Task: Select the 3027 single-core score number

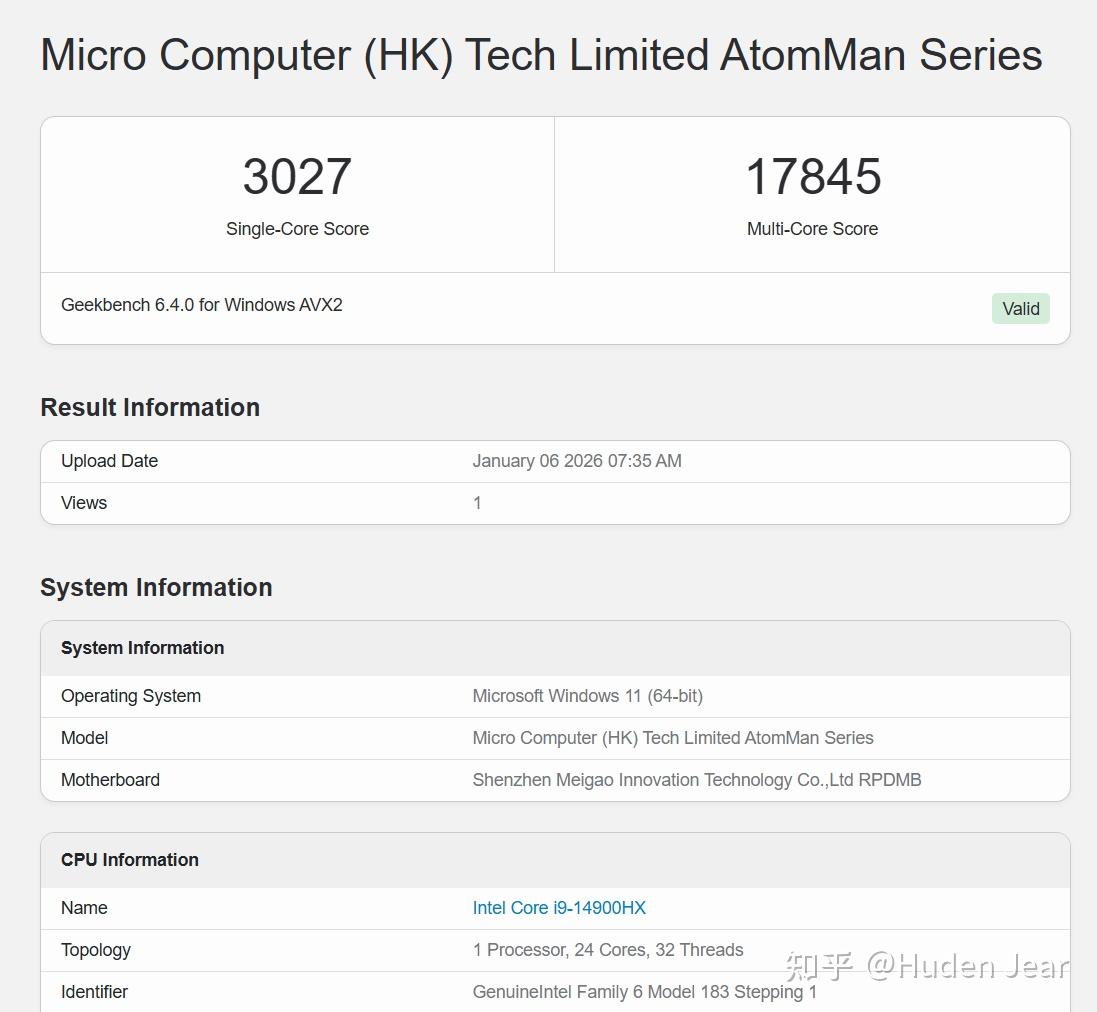Action: click(297, 176)
